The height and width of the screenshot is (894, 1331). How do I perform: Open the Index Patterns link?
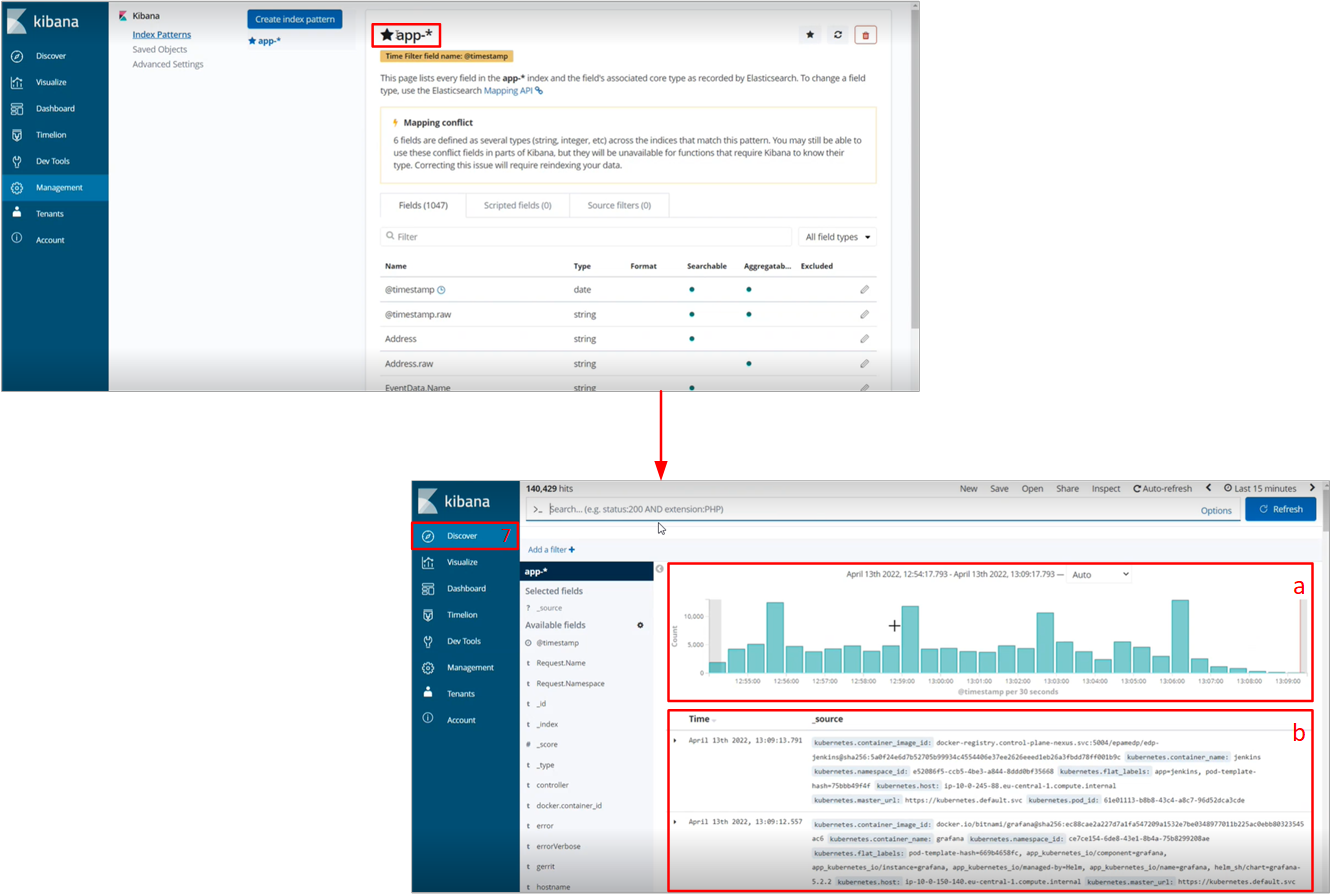tap(161, 34)
